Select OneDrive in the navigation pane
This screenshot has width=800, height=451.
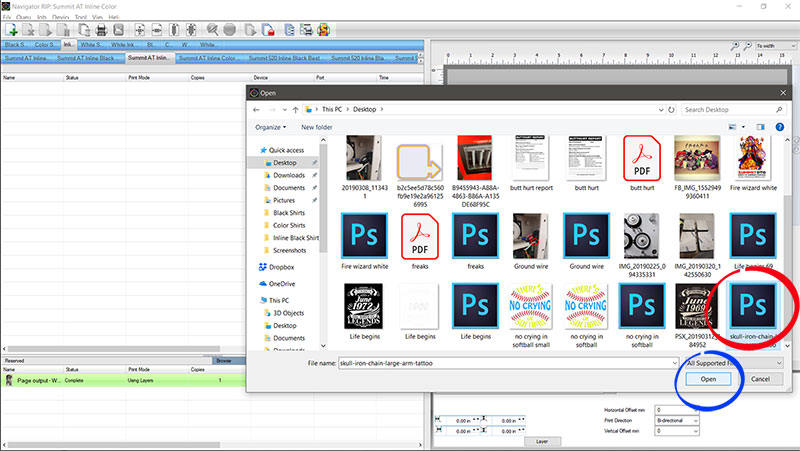point(282,284)
